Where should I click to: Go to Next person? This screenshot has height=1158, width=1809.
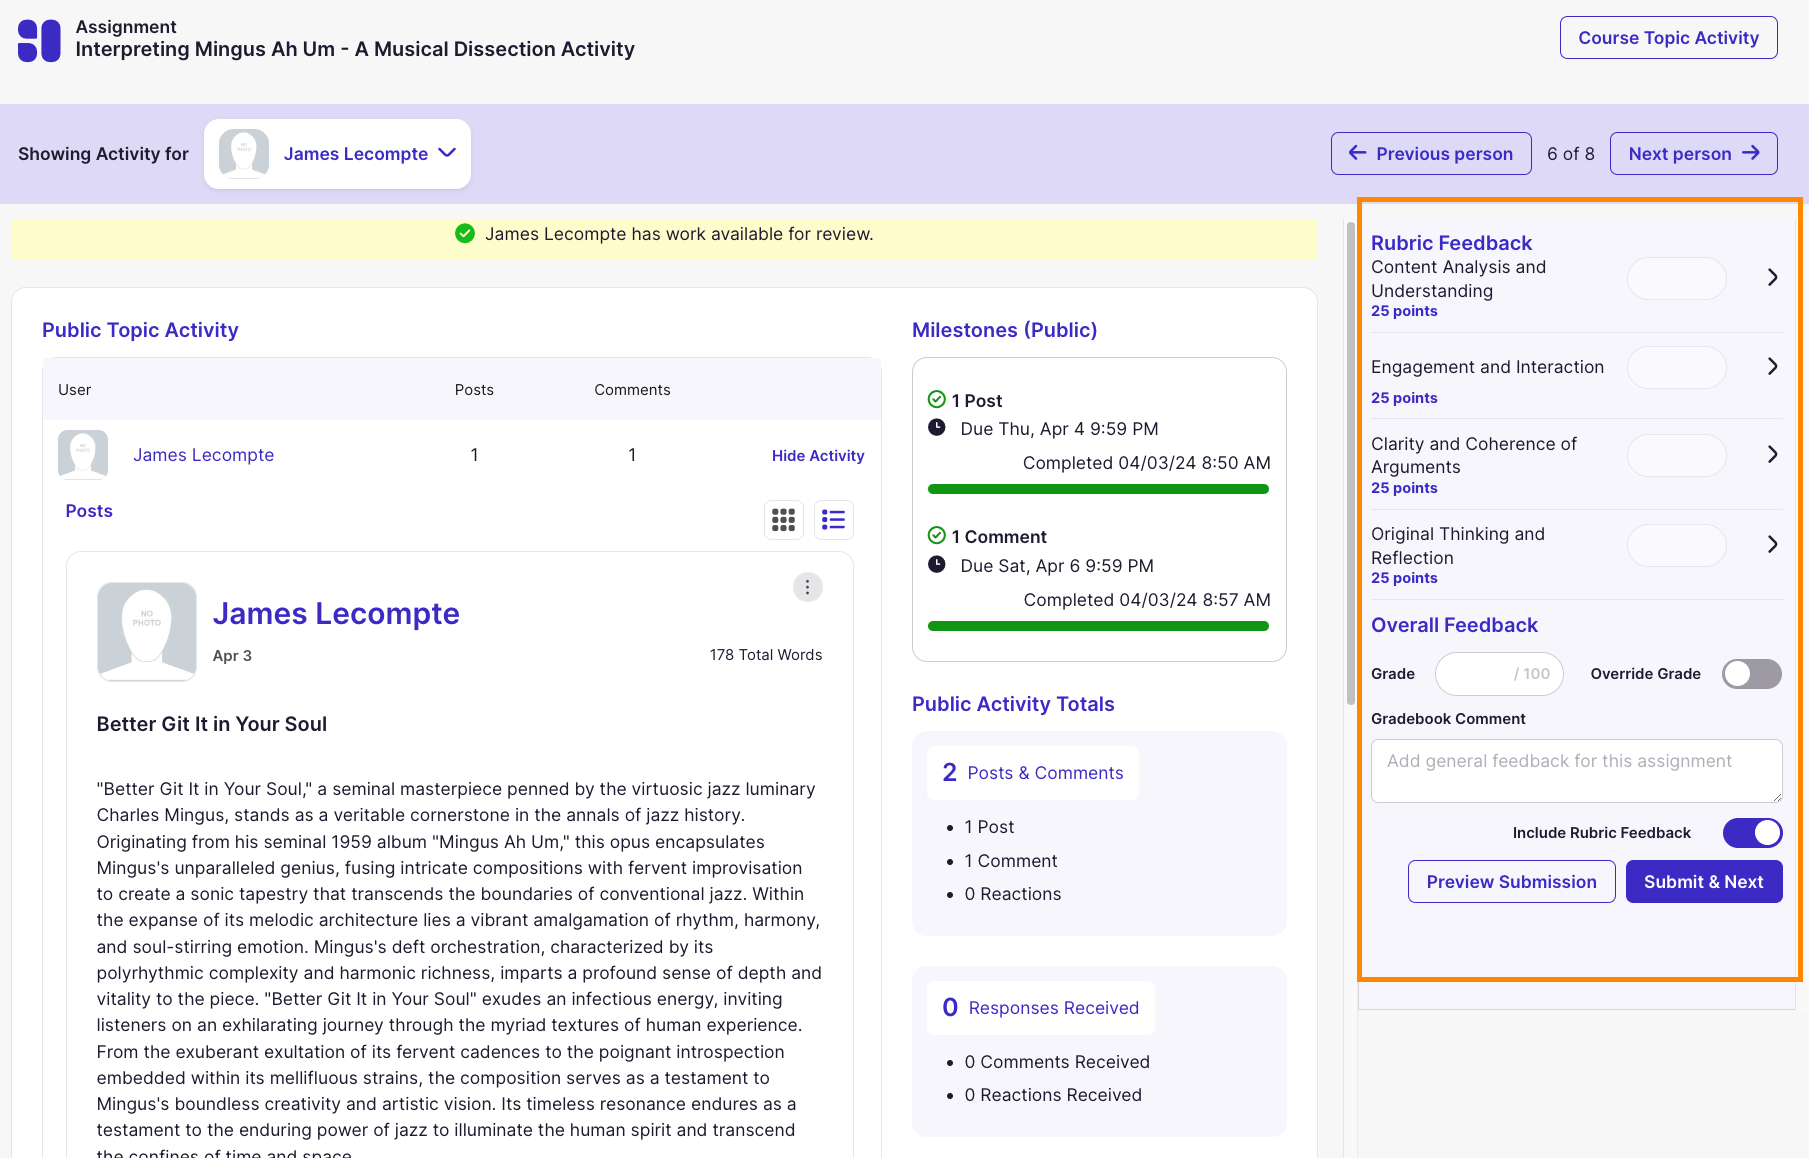[x=1693, y=154]
